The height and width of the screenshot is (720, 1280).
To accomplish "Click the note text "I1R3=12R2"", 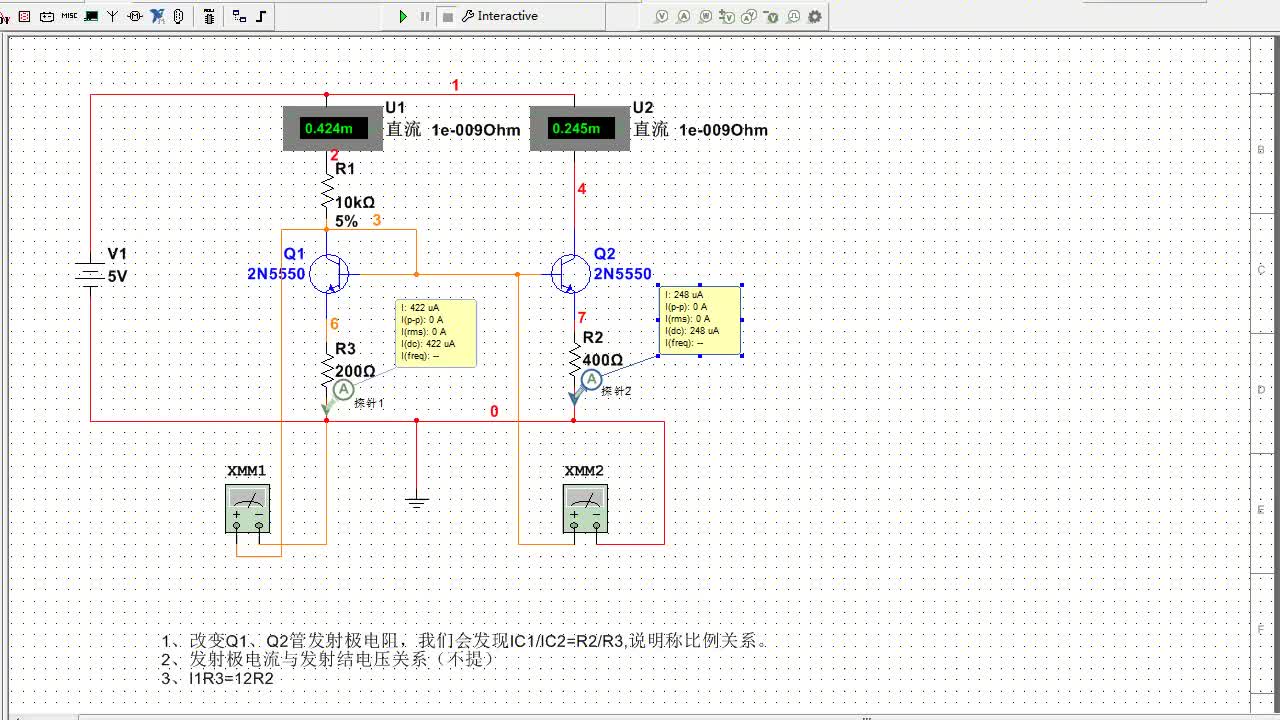I will coord(231,678).
